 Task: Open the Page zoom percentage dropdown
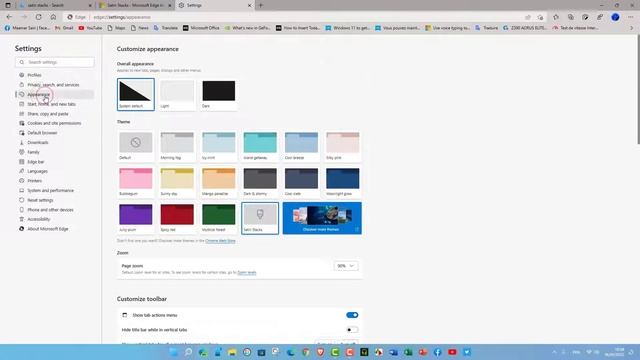coord(346,266)
